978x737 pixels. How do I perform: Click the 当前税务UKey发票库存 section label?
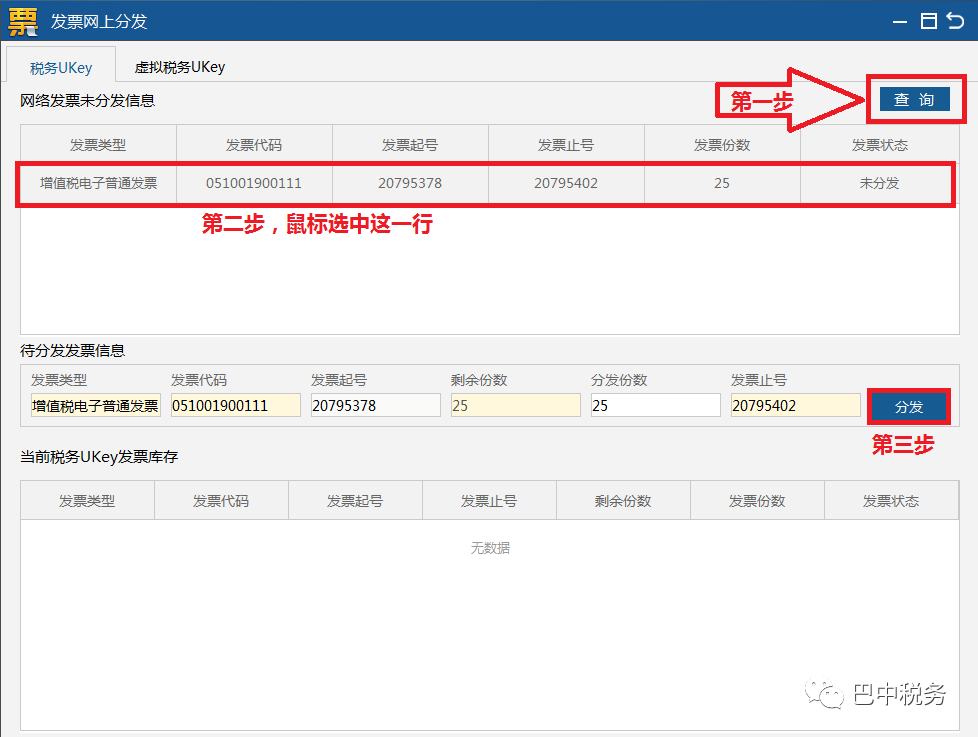[x=99, y=457]
